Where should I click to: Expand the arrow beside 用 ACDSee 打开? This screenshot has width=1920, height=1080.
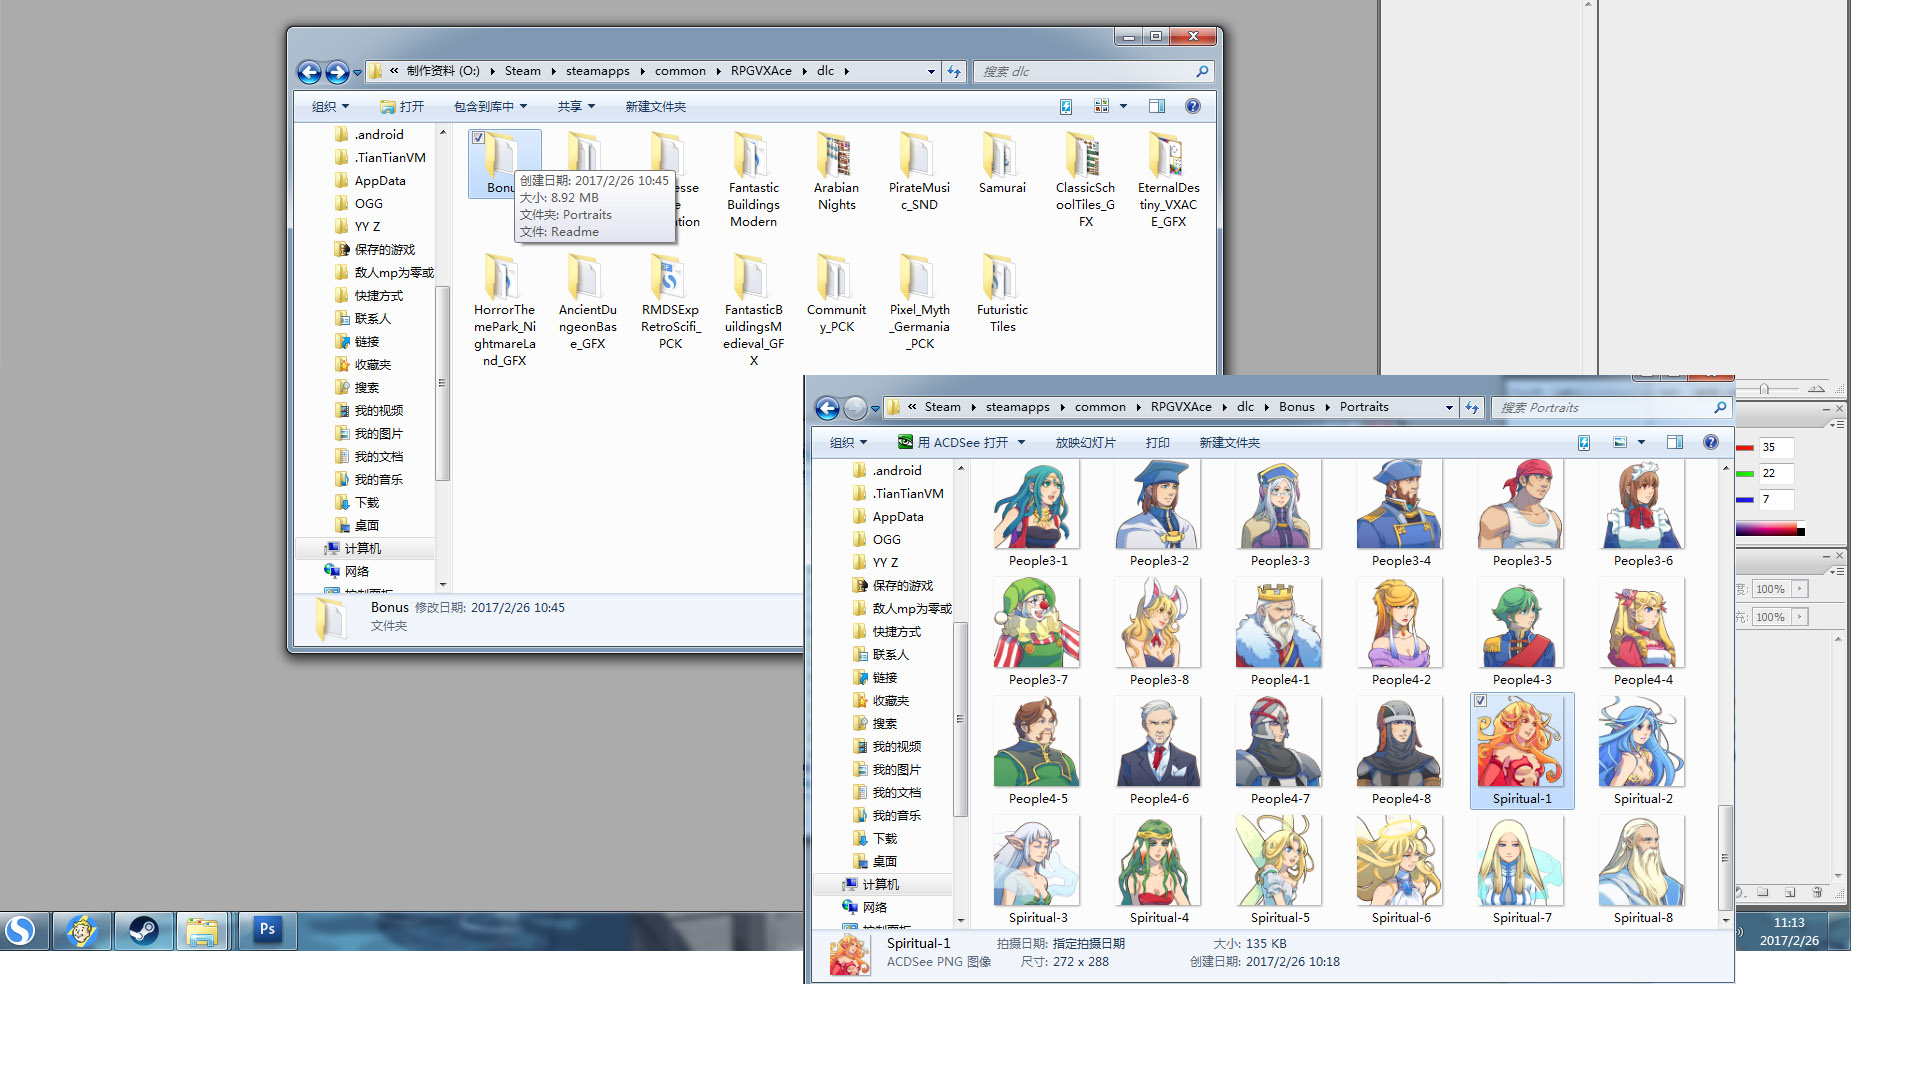(1021, 443)
